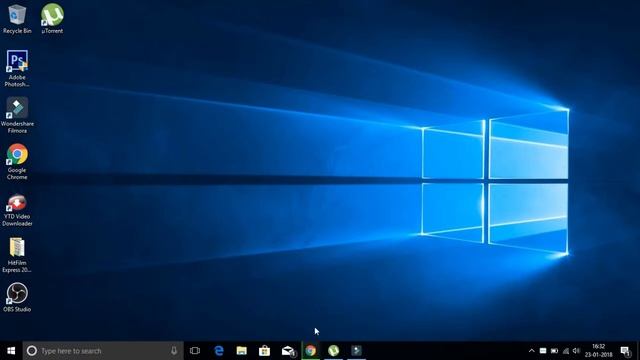Screen dimensions: 640x360
Task: Select the OBS Studio desktop shortcut
Action: pos(17,298)
